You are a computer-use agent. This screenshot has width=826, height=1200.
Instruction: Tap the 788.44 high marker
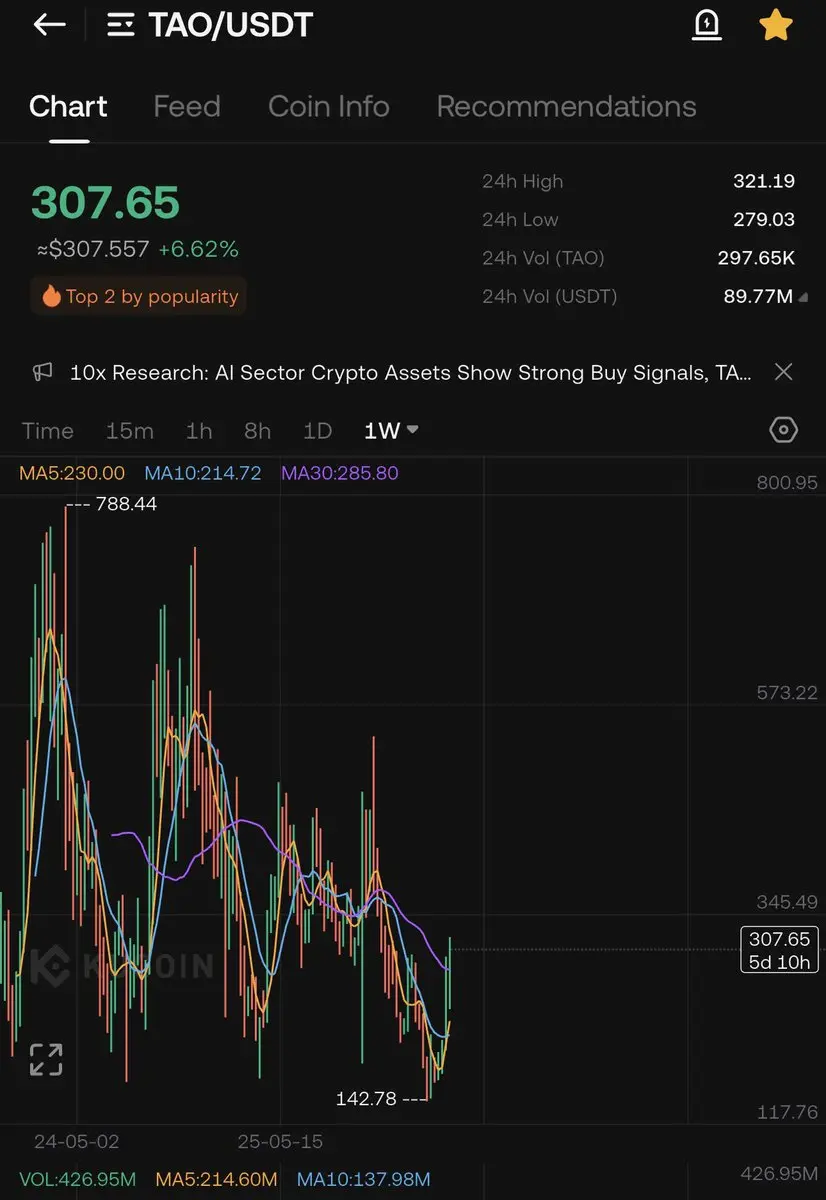tap(126, 505)
